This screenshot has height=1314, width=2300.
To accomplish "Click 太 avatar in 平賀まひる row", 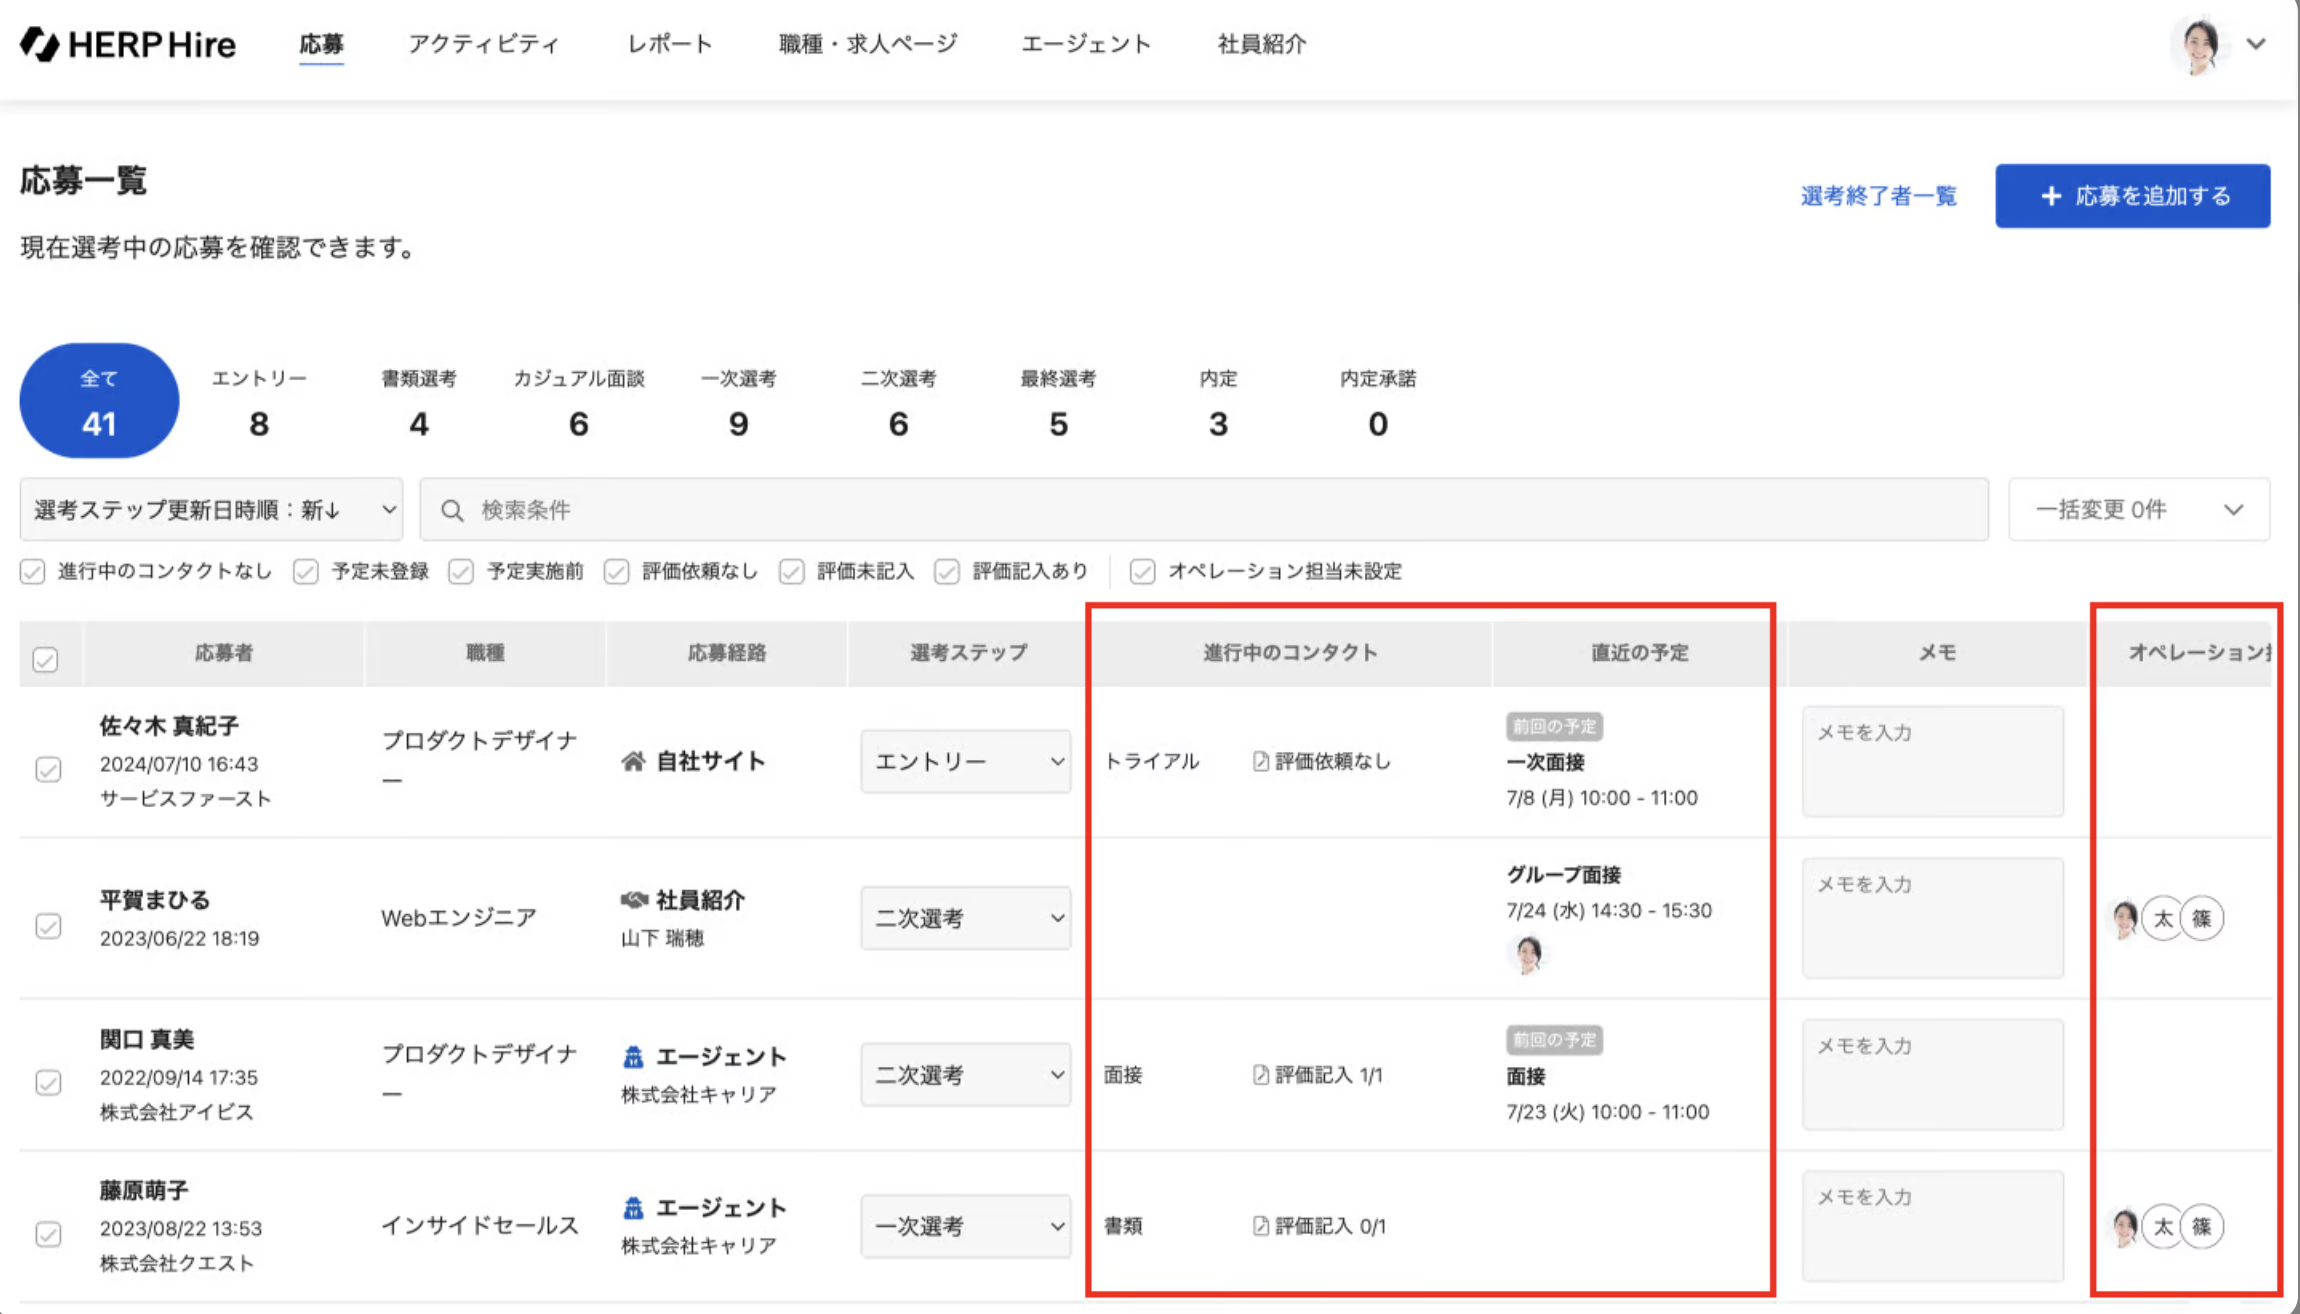I will 2163,918.
